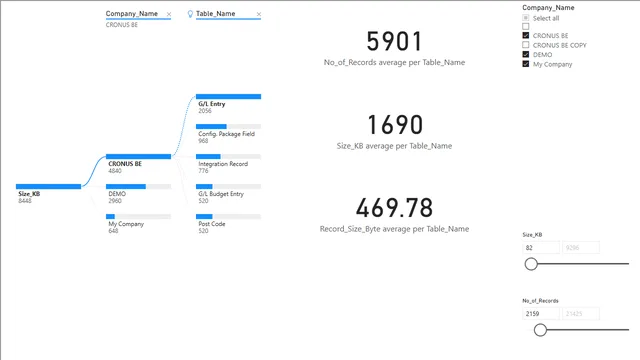Select the CRONUS BE node in decomposition tree
The image size is (640, 360).
point(138,156)
